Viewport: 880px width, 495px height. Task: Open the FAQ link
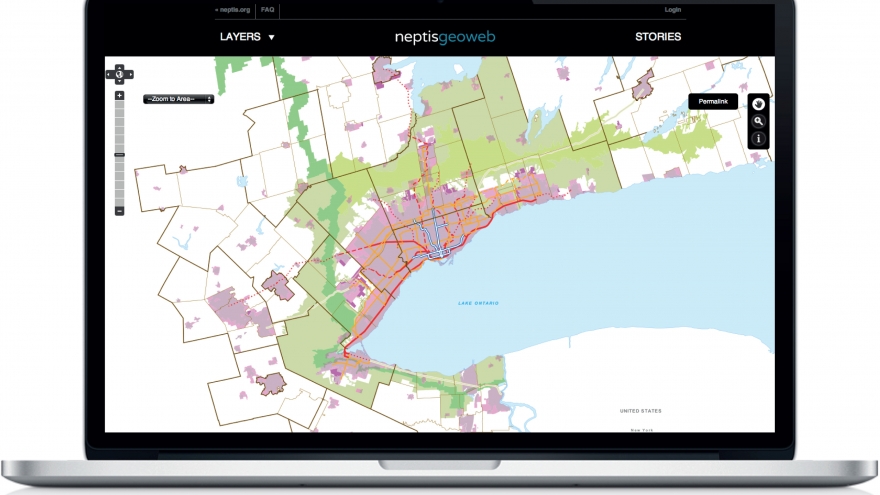coord(267,10)
